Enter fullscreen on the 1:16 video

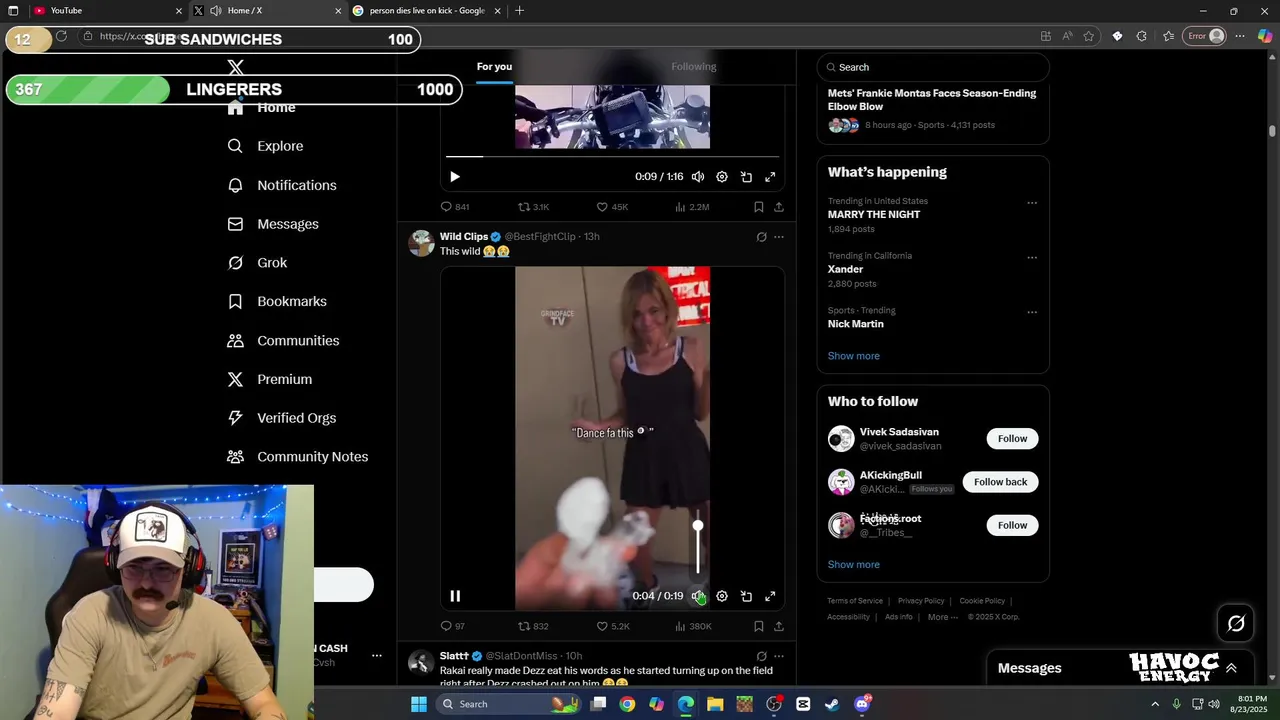[x=770, y=177]
